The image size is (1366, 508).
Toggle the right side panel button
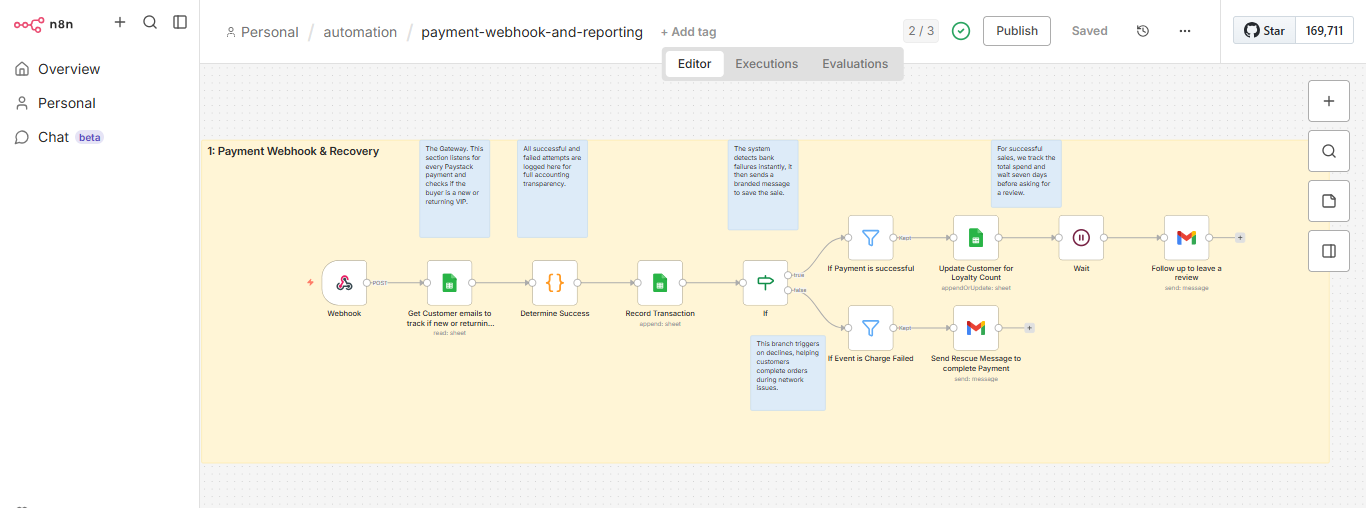(1328, 251)
